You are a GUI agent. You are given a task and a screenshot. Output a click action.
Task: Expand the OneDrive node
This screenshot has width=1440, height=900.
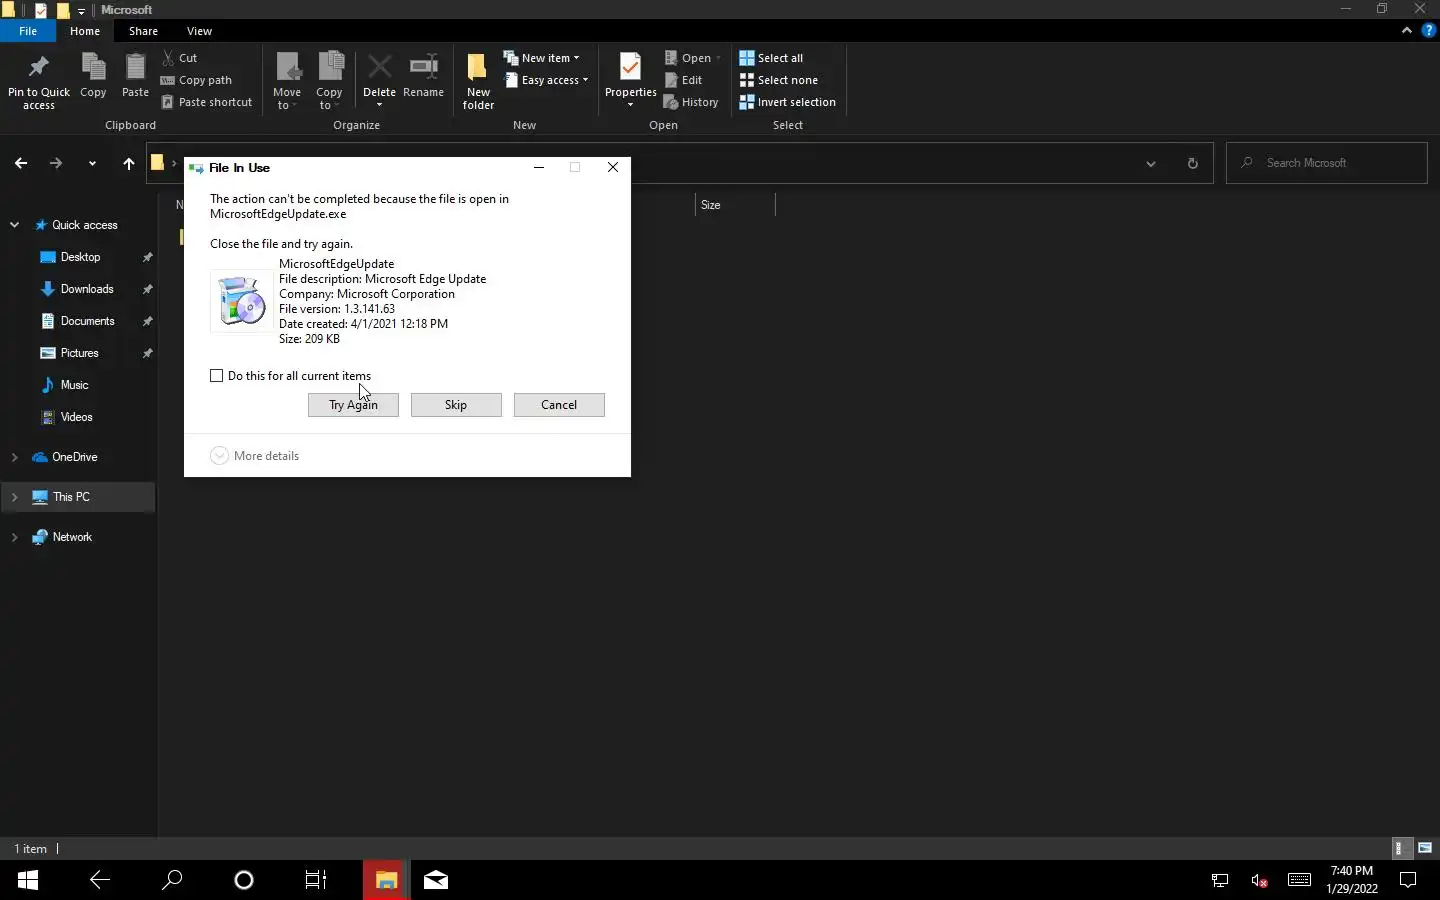(x=14, y=457)
